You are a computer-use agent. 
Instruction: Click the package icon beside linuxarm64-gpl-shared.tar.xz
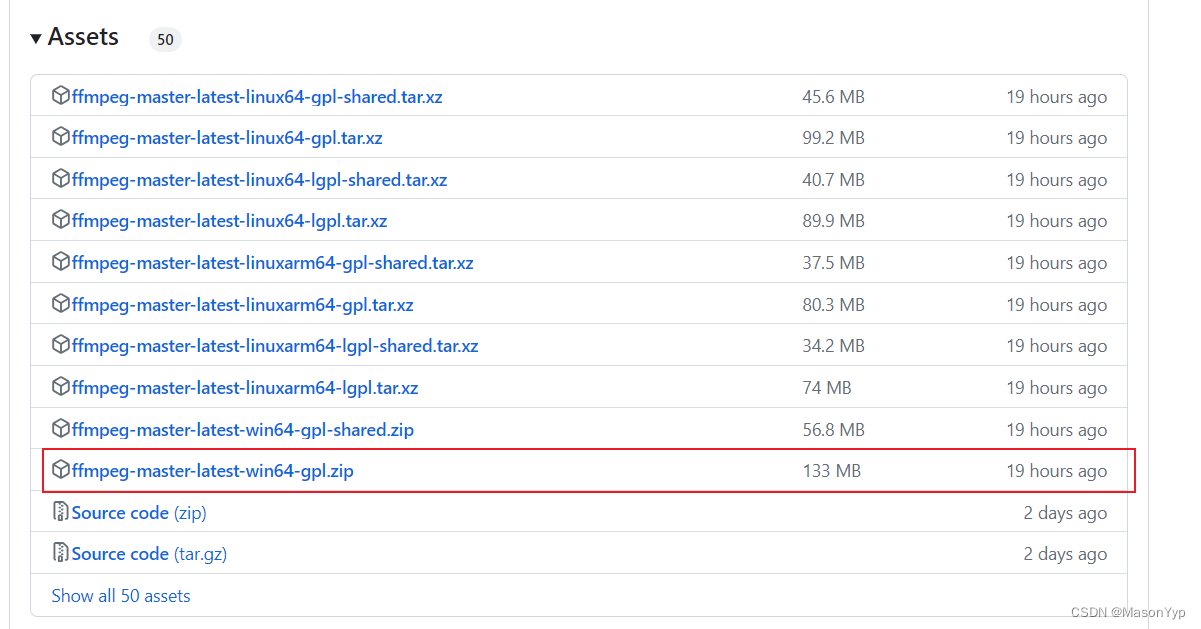click(61, 262)
